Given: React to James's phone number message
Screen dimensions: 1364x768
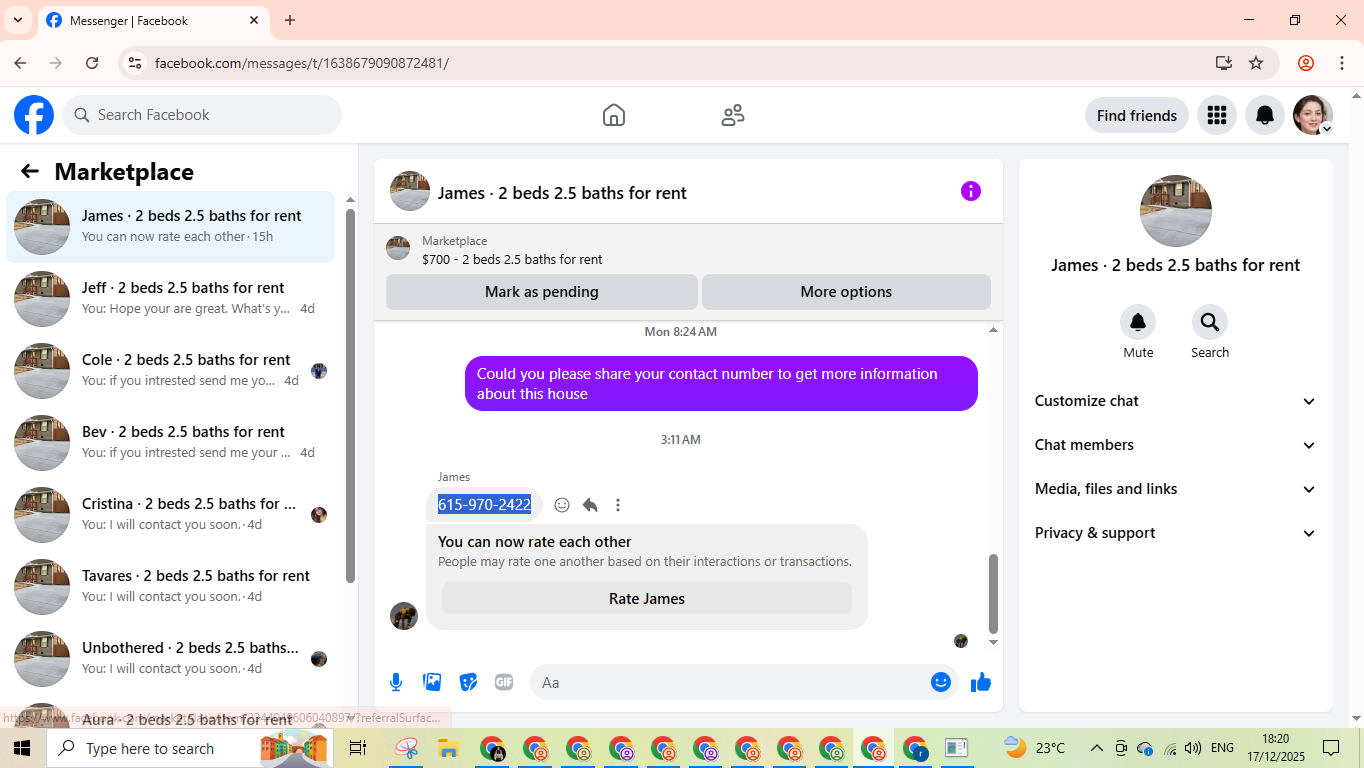Looking at the screenshot, I should click(x=562, y=505).
